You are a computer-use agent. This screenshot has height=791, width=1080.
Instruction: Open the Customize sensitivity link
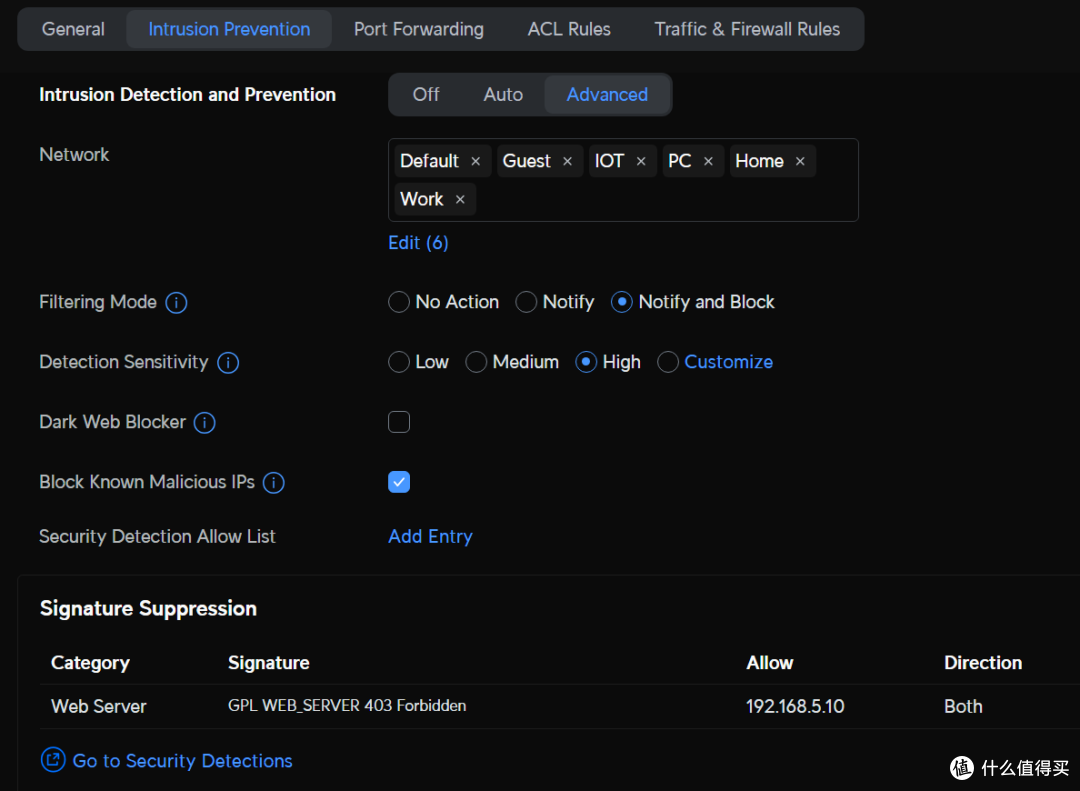pyautogui.click(x=729, y=362)
